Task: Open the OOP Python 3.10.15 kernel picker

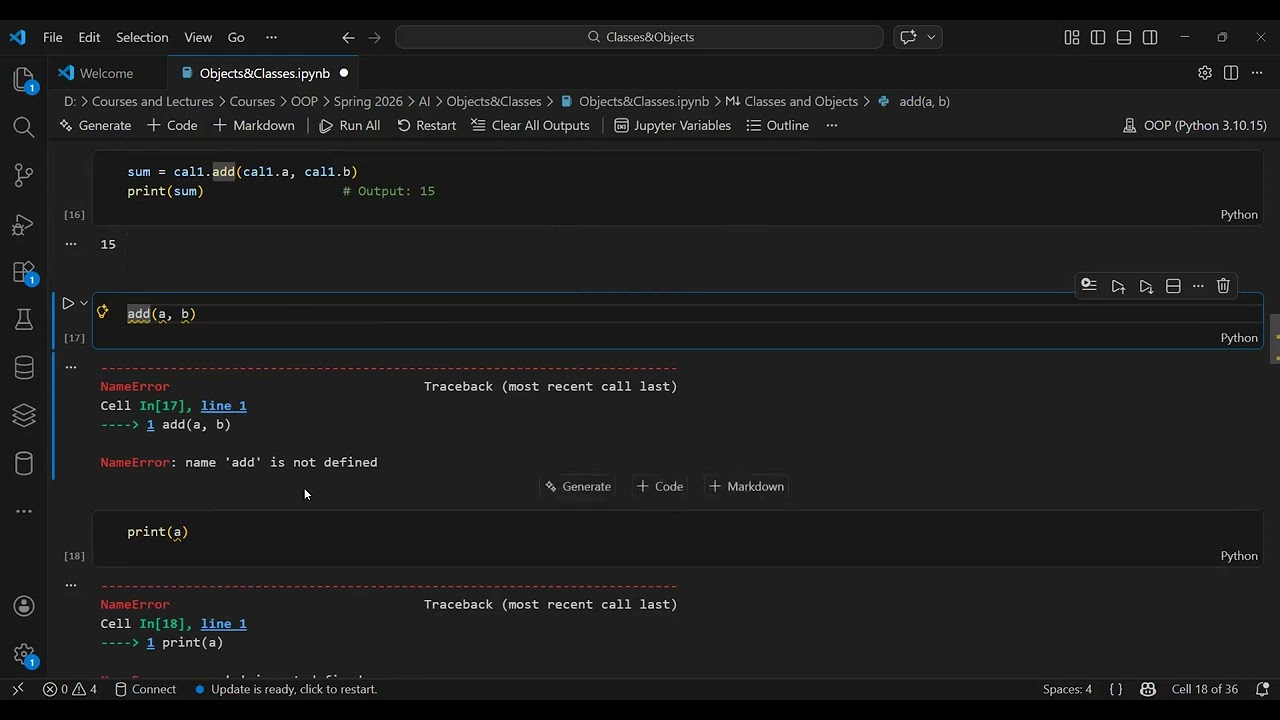Action: coord(1194,125)
